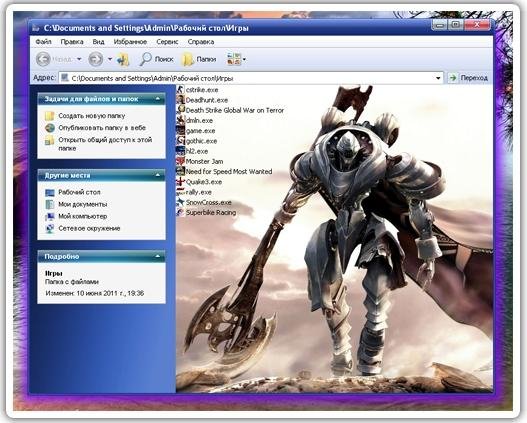Open dropdown arrow next to Back button
The height and width of the screenshot is (423, 527).
79,59
